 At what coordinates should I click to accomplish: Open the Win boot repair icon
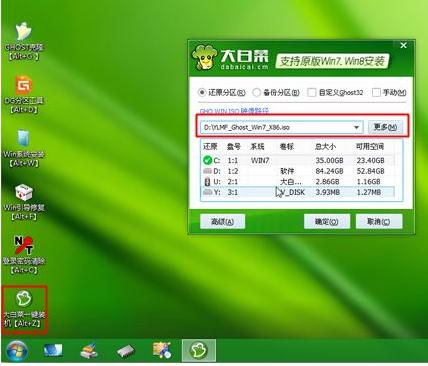click(x=24, y=192)
